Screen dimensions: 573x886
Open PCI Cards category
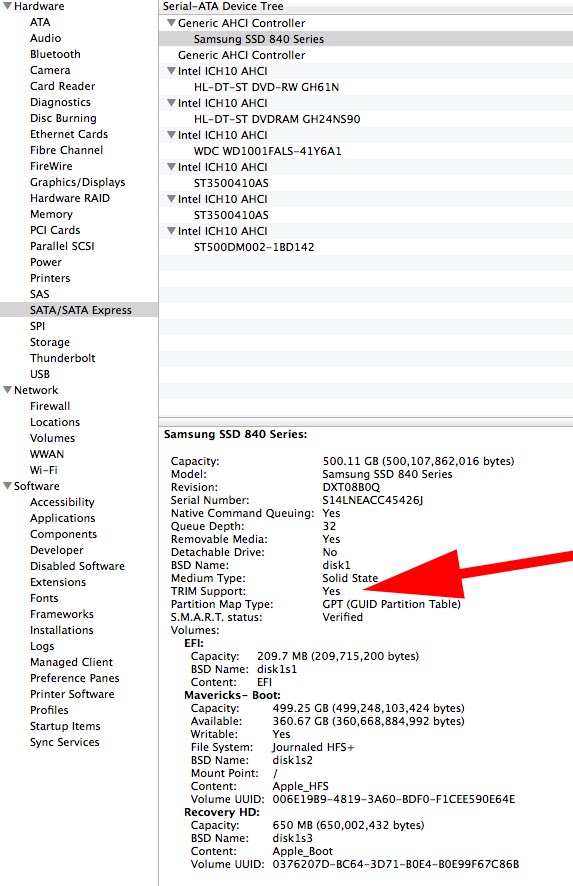click(55, 230)
